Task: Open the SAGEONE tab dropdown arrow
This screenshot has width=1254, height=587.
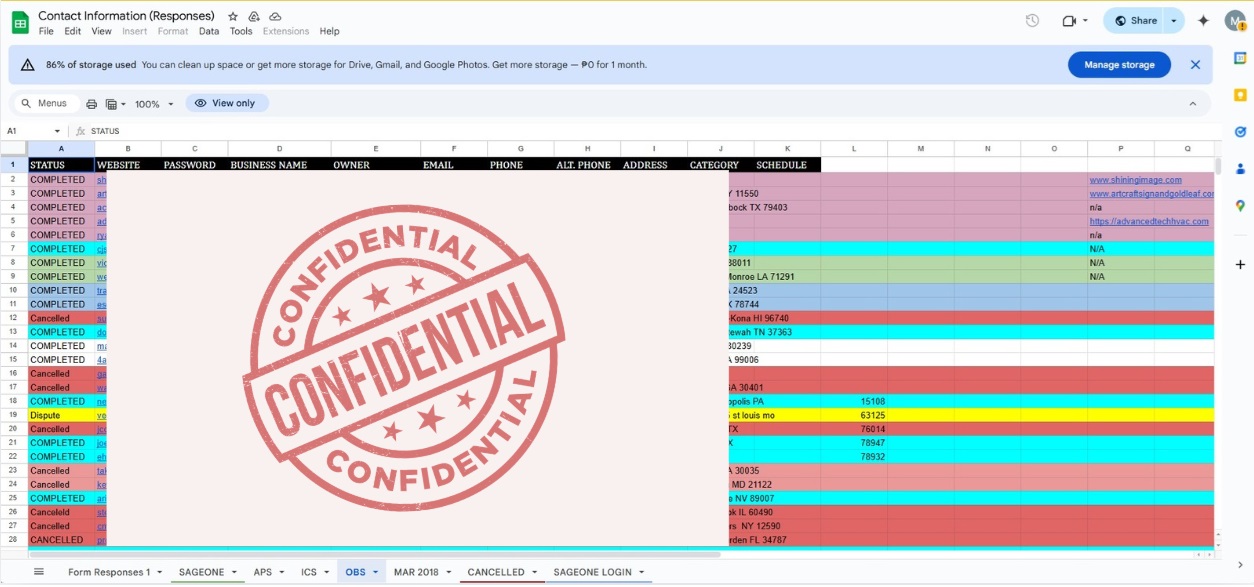Action: point(235,572)
